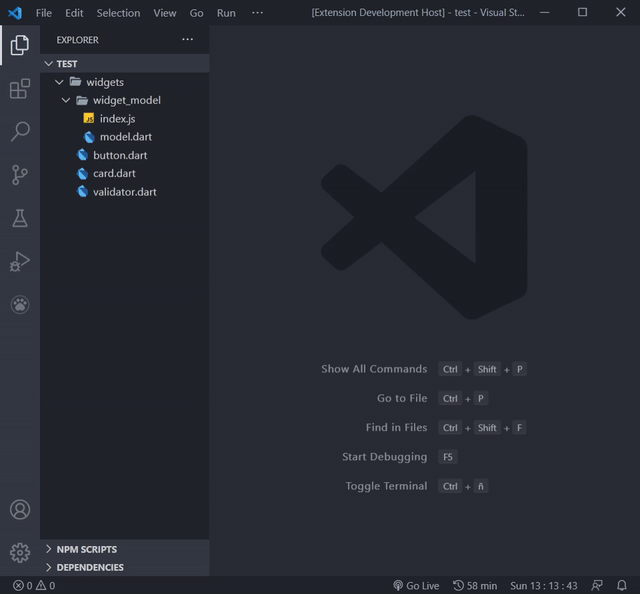Open the Manage settings gear

coord(20,553)
